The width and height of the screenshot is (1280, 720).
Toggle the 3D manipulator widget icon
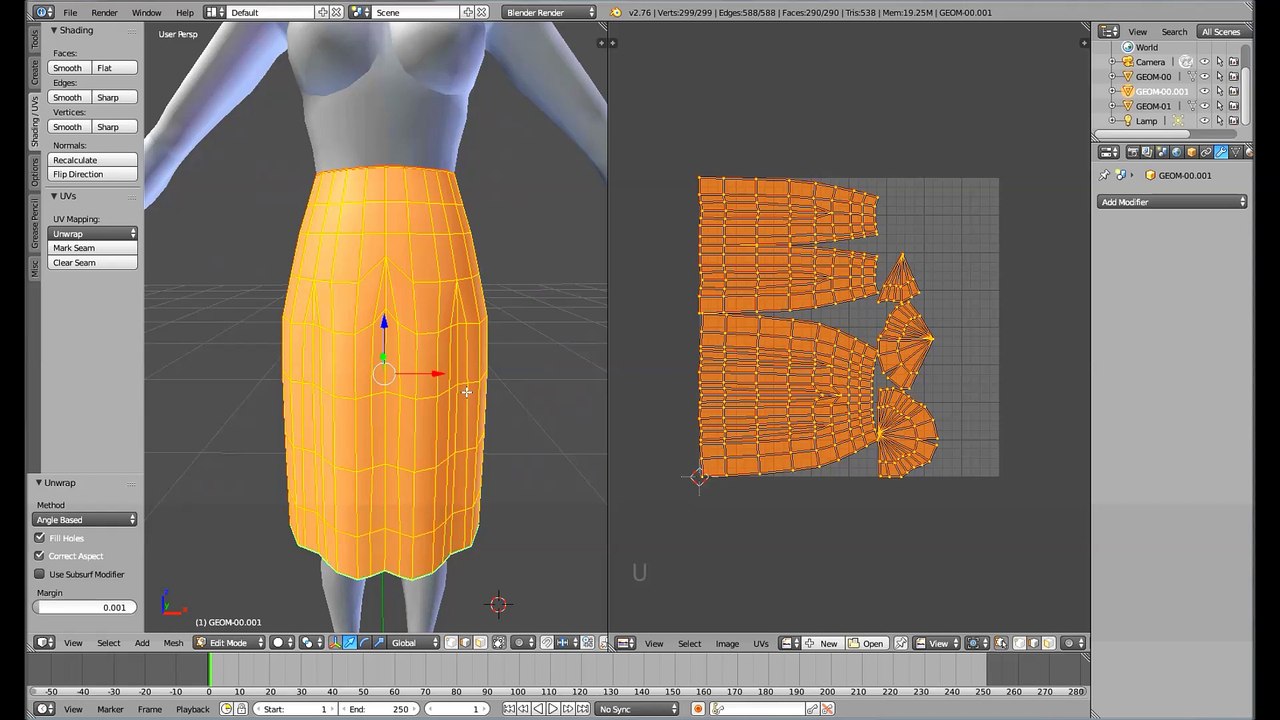point(334,643)
